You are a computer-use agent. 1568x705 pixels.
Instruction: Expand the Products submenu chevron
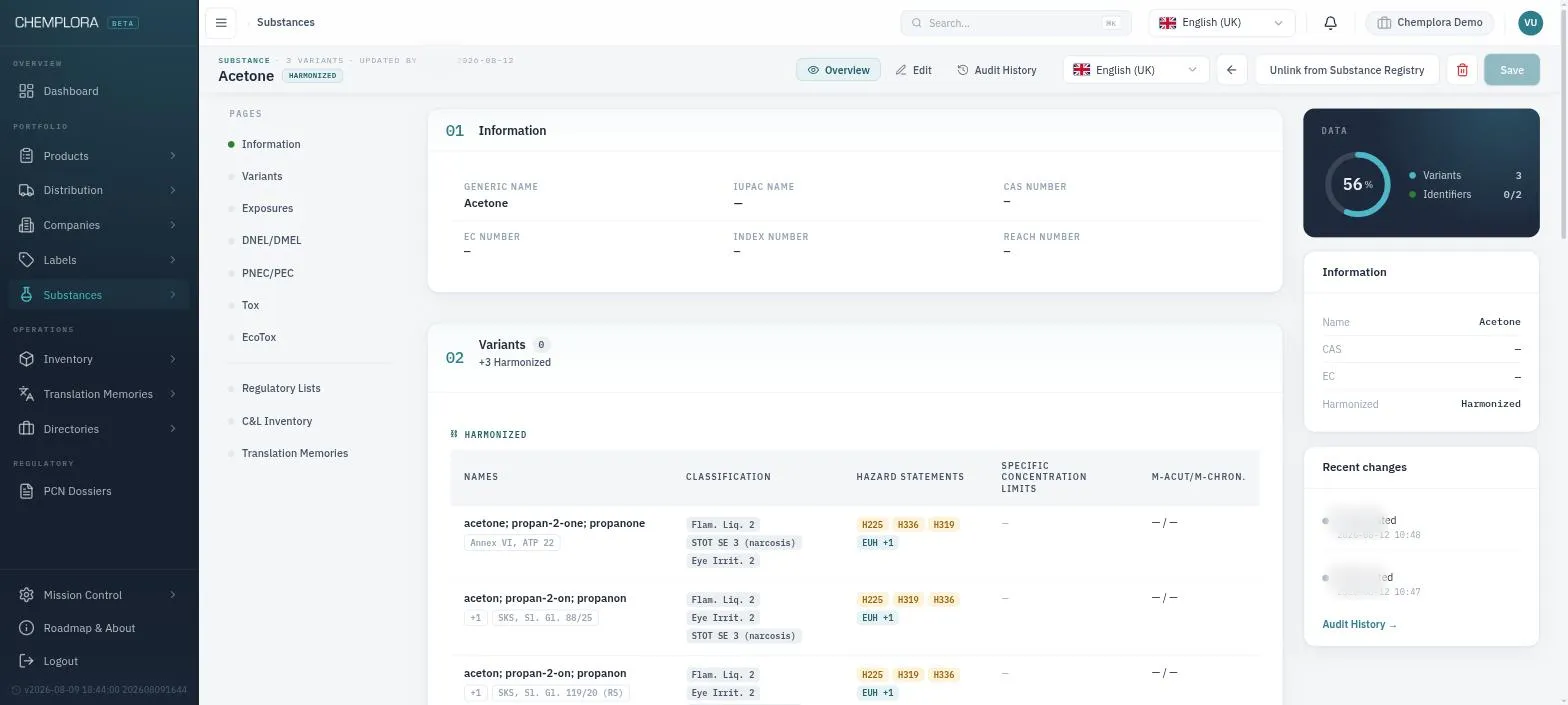click(173, 156)
